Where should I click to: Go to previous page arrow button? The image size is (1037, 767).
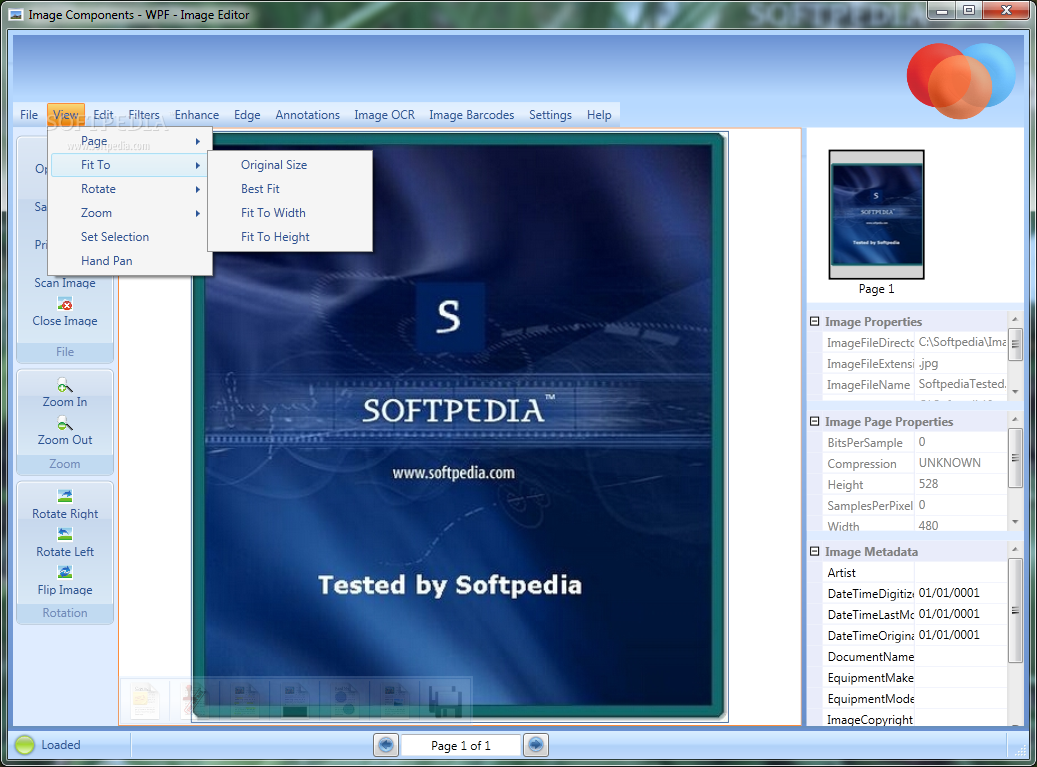(386, 745)
